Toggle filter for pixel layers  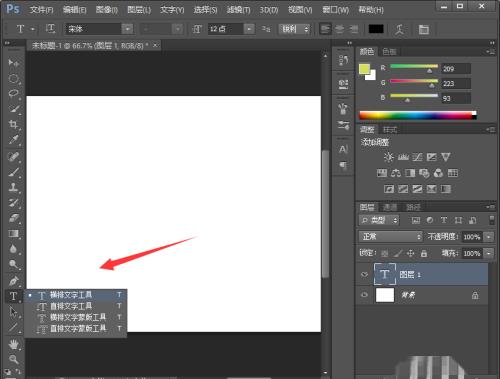point(416,220)
